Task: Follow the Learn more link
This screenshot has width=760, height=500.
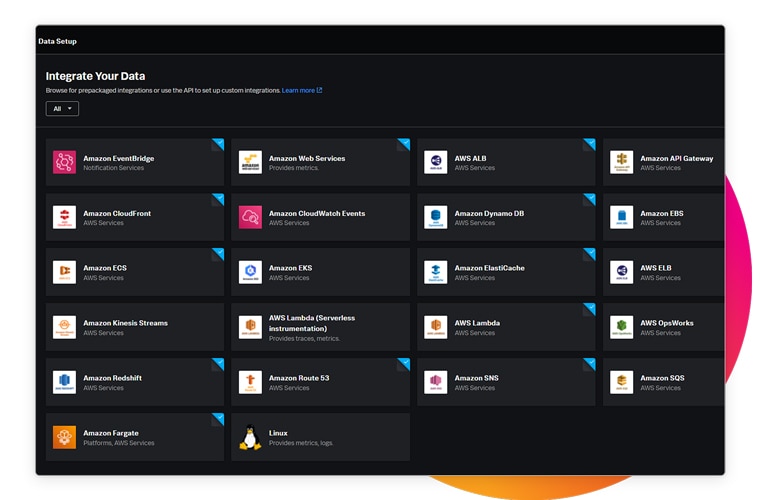Action: tap(298, 90)
